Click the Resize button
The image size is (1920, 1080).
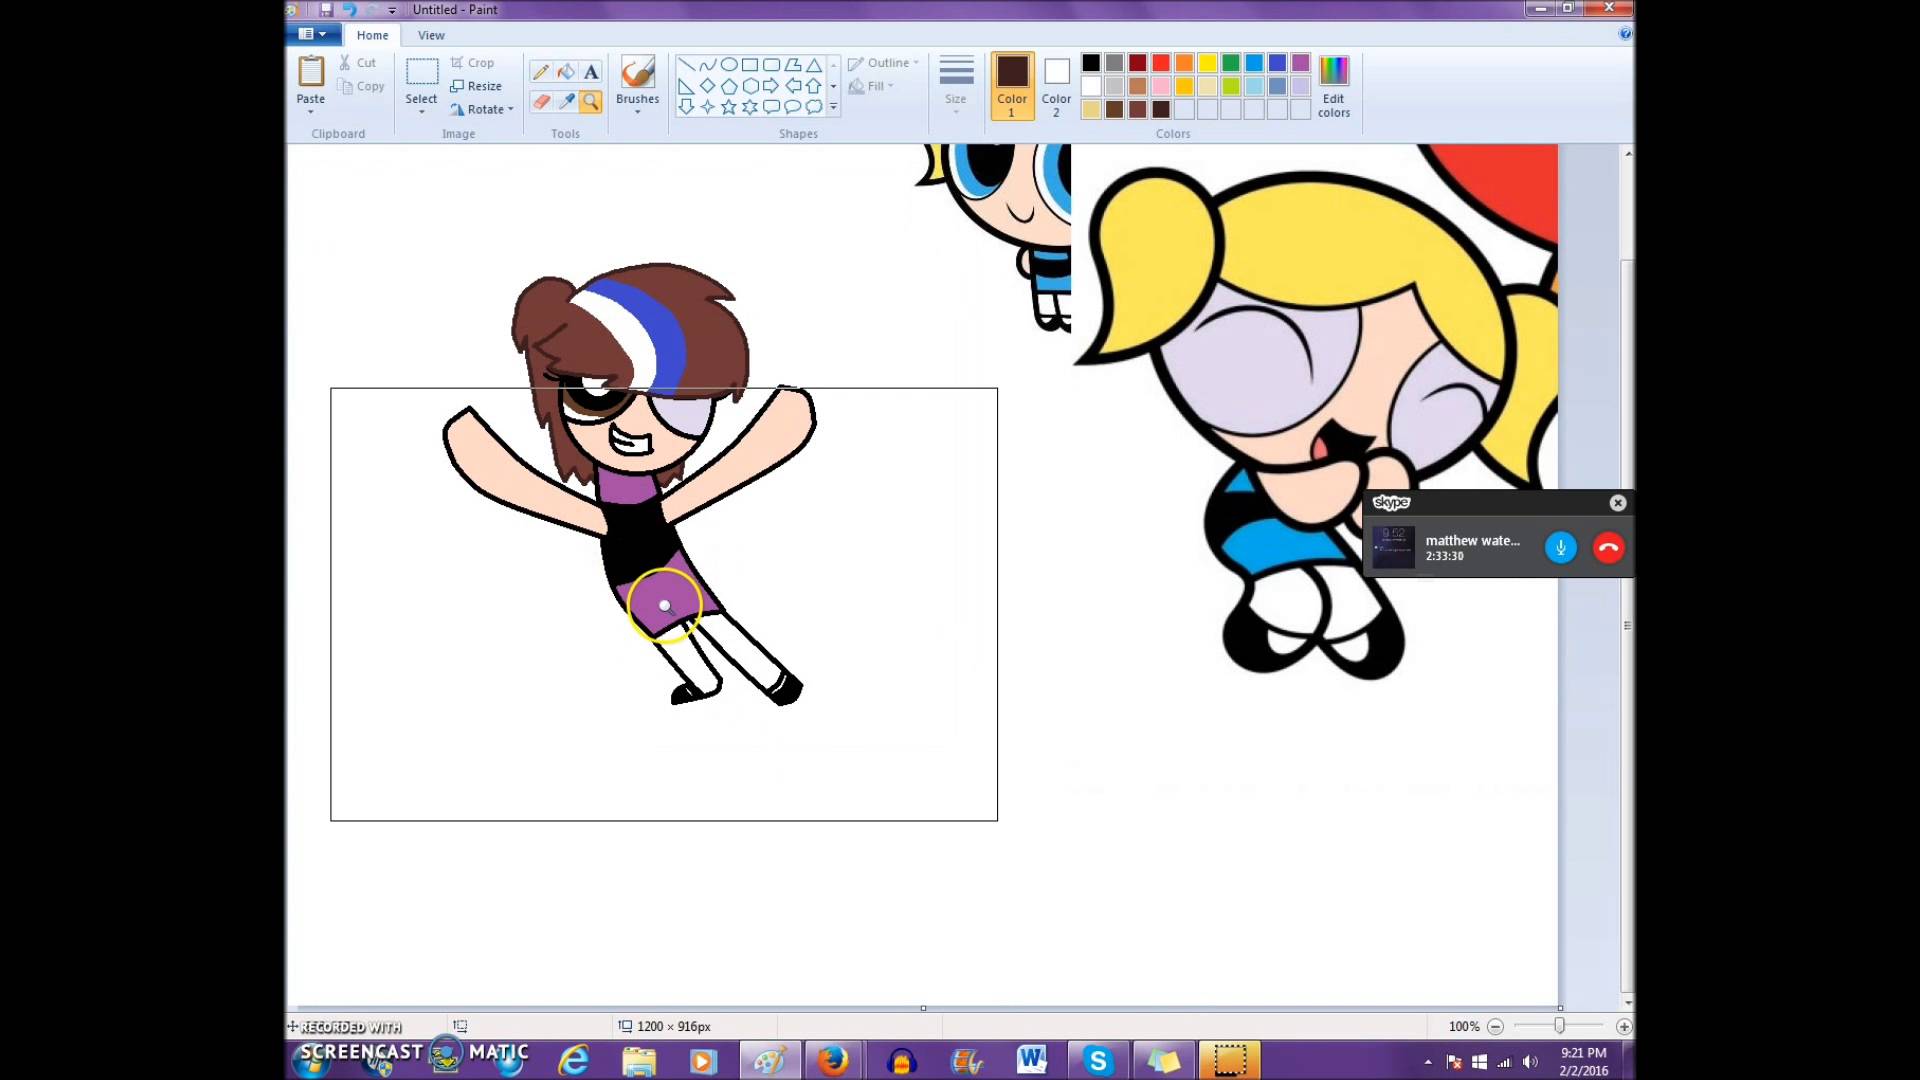(x=476, y=86)
